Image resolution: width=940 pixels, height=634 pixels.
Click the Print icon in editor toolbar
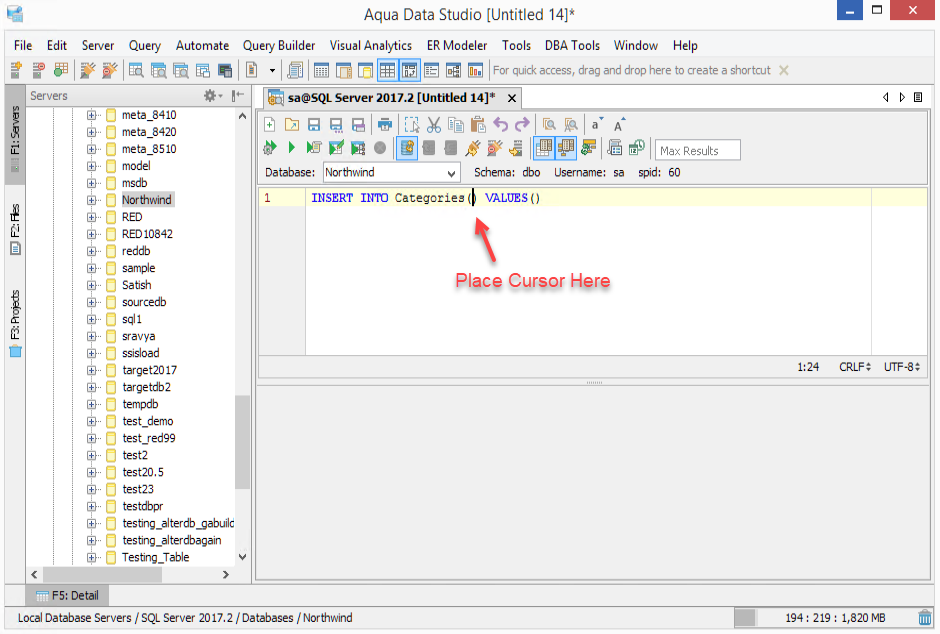pyautogui.click(x=385, y=125)
